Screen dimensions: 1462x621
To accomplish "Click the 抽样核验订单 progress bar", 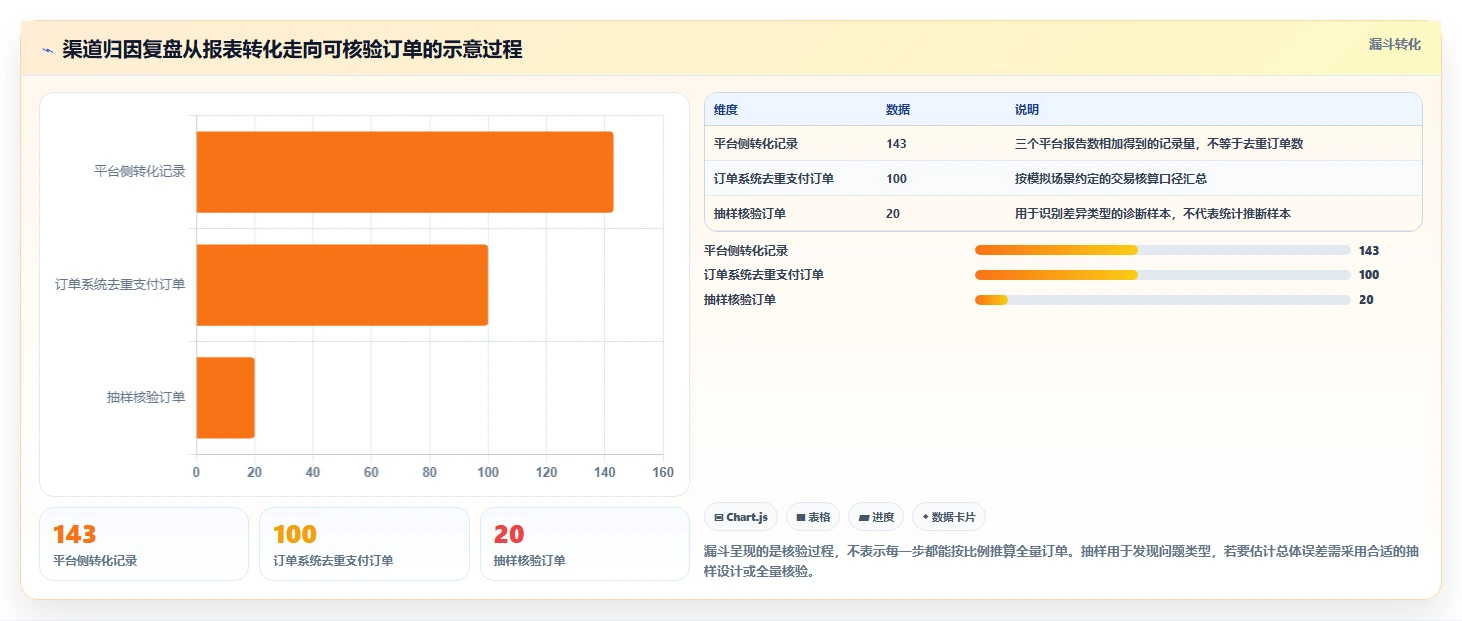I will pyautogui.click(x=1162, y=300).
